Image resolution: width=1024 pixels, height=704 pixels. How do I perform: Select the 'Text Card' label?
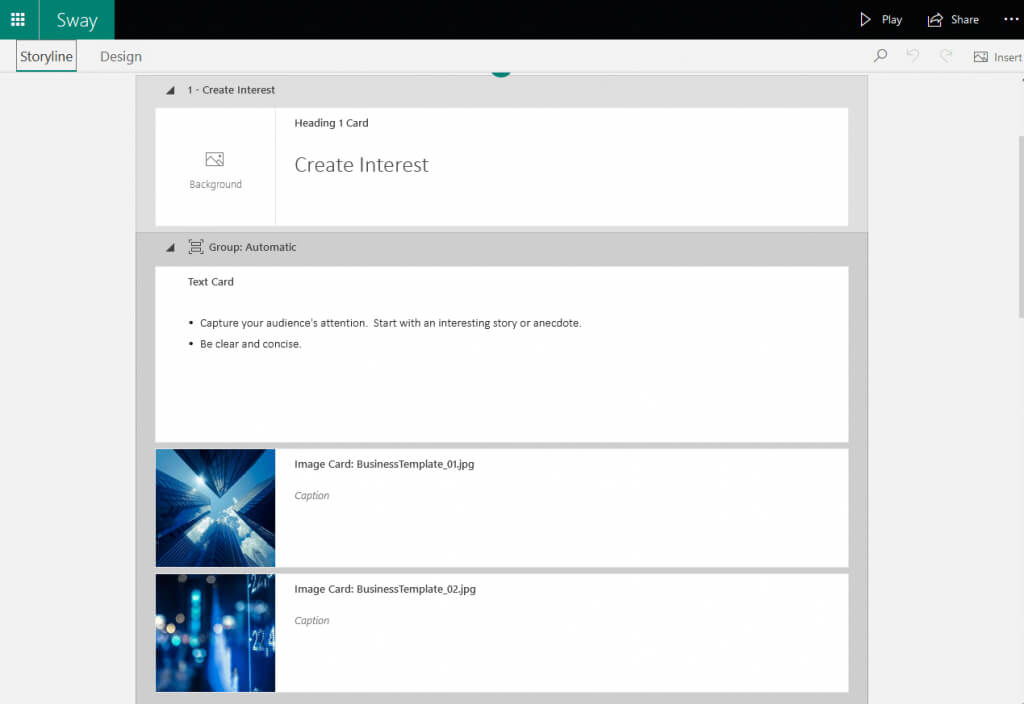tap(210, 281)
